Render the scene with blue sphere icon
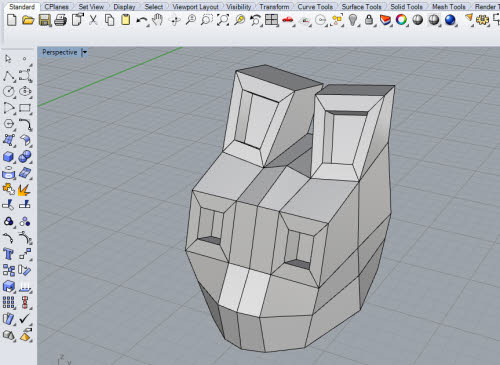This screenshot has width=500, height=365. point(450,20)
